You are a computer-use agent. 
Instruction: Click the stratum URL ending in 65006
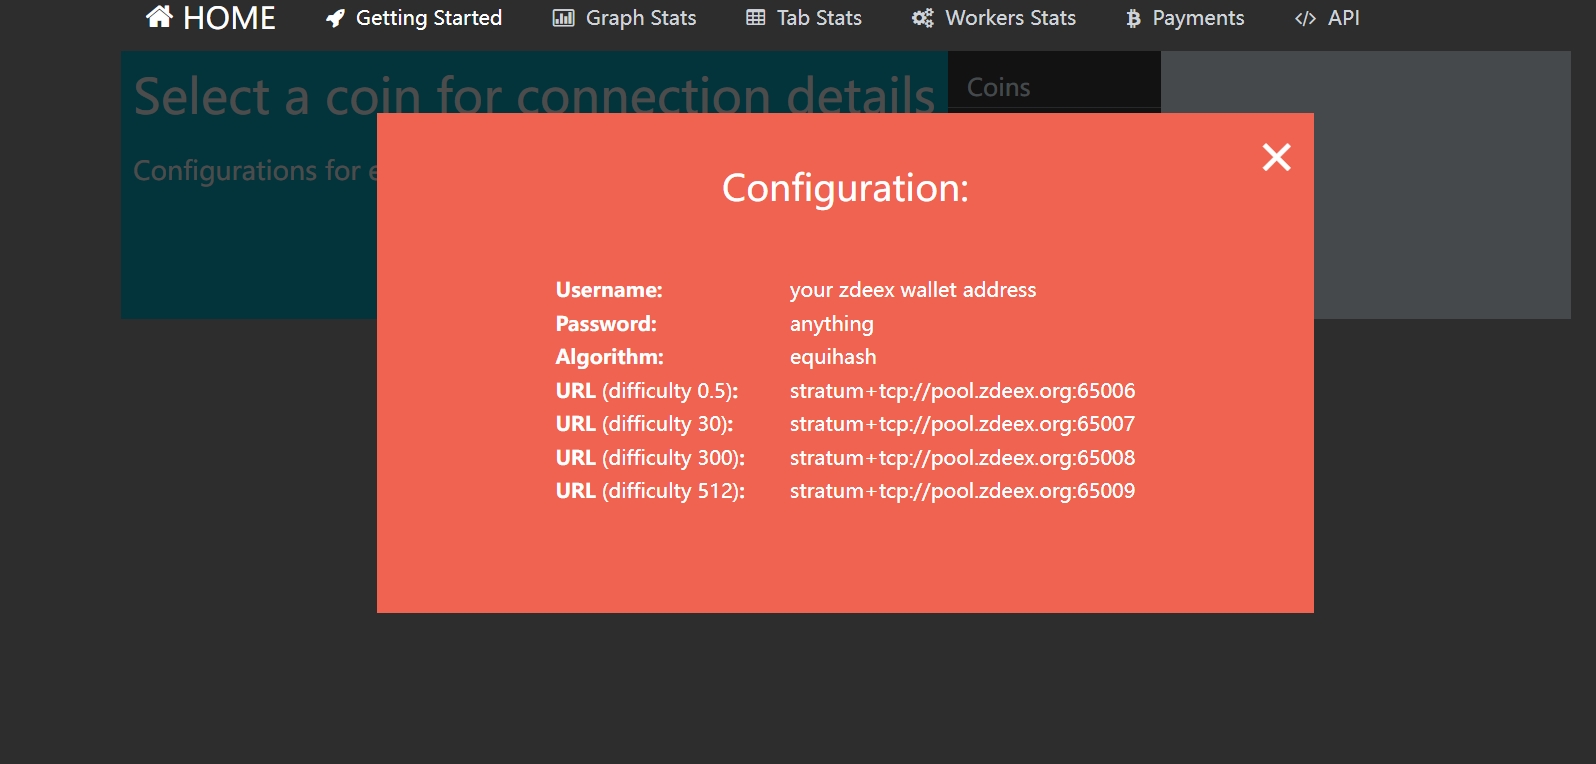point(963,391)
